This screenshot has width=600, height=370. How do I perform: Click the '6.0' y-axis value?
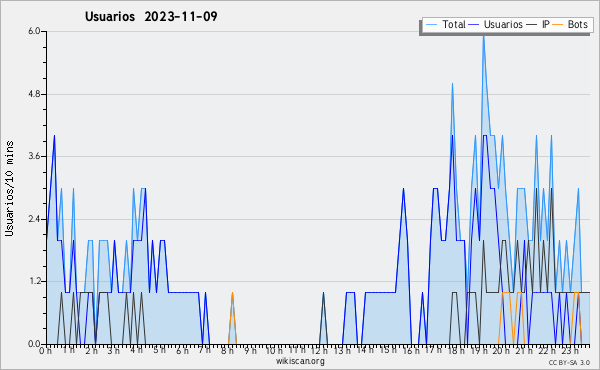point(34,31)
